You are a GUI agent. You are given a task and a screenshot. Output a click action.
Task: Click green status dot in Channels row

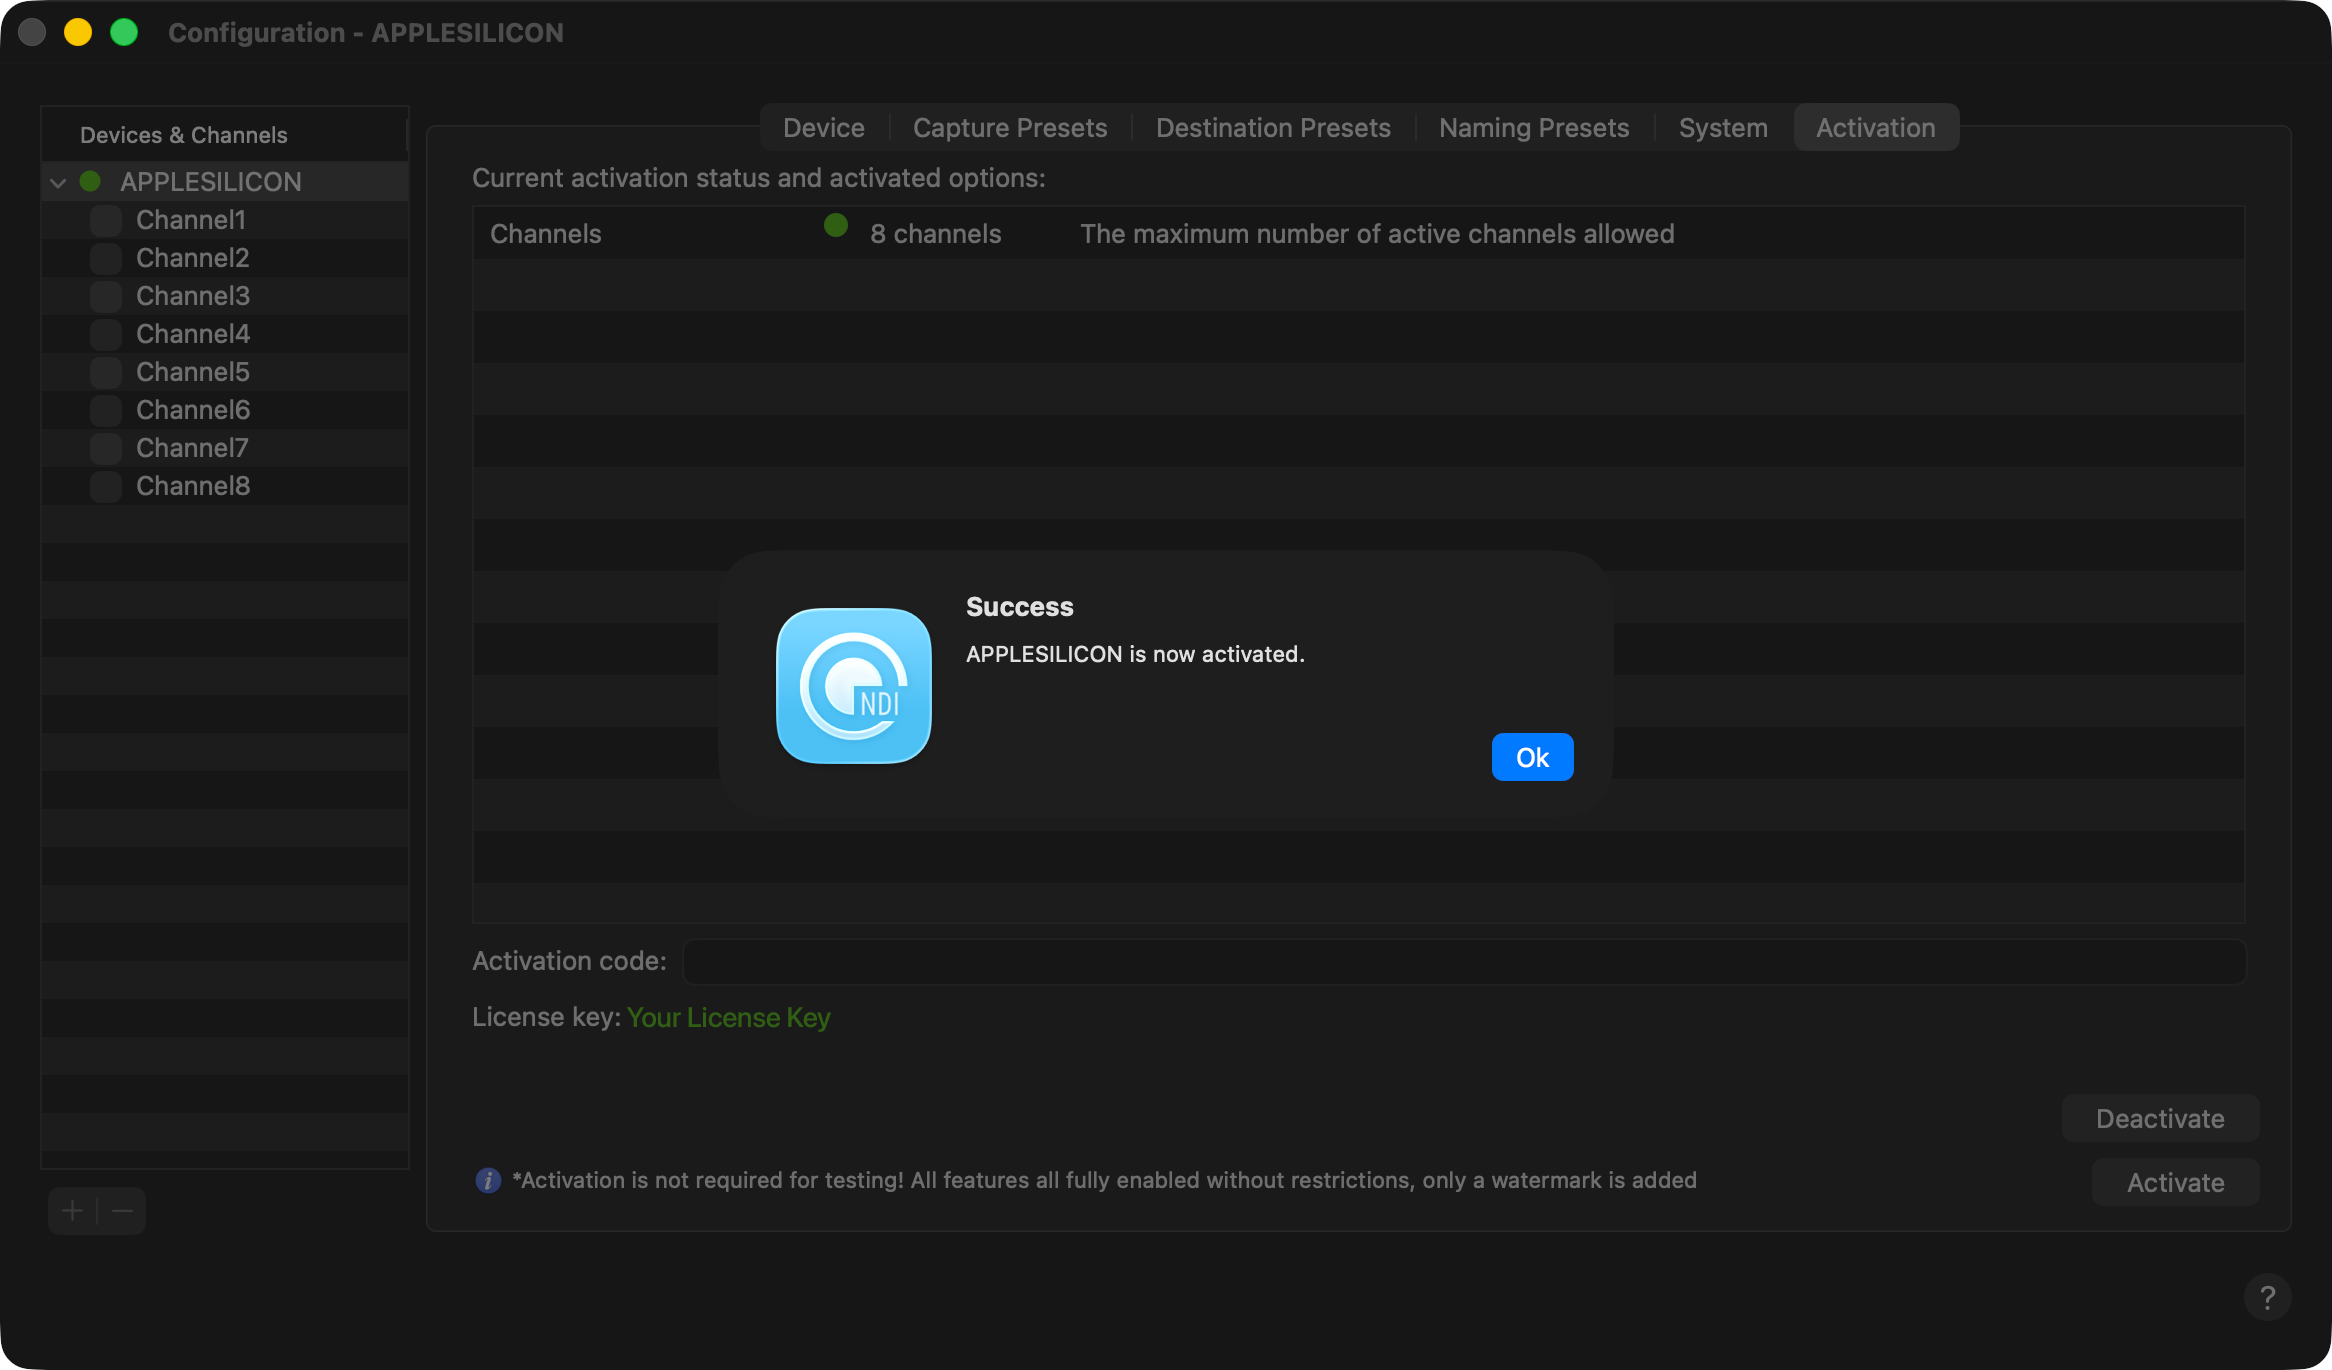836,225
